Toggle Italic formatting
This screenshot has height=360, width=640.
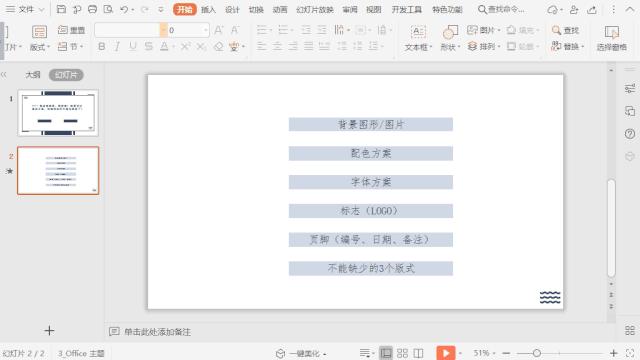[x=117, y=47]
